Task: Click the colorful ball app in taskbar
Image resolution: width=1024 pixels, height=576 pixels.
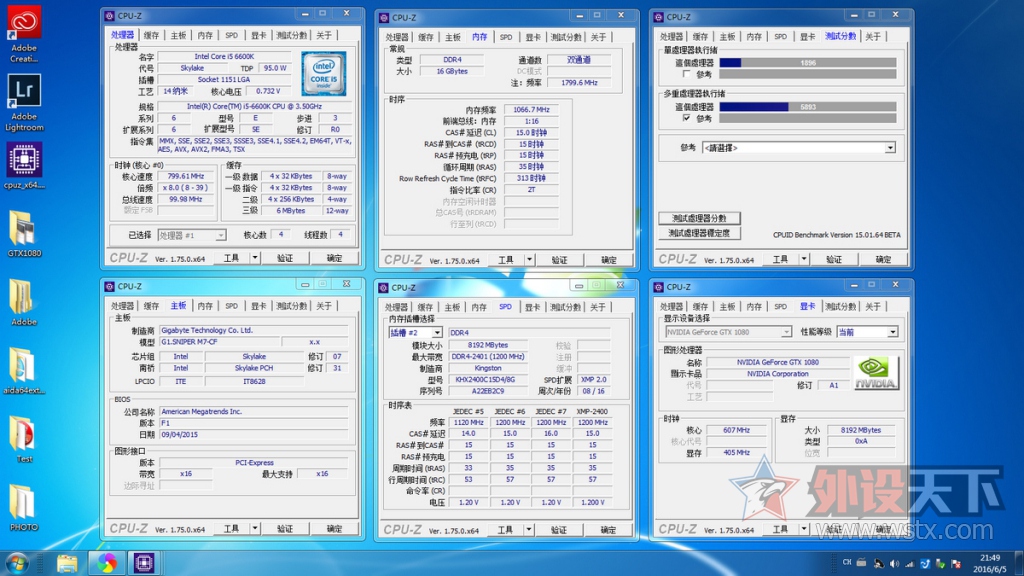Action: pos(107,562)
